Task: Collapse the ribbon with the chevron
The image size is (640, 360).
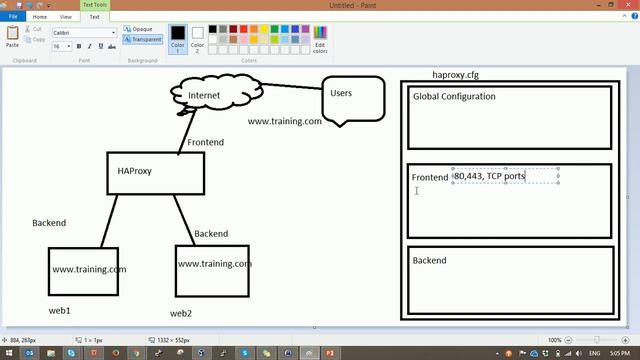Action: pos(624,16)
